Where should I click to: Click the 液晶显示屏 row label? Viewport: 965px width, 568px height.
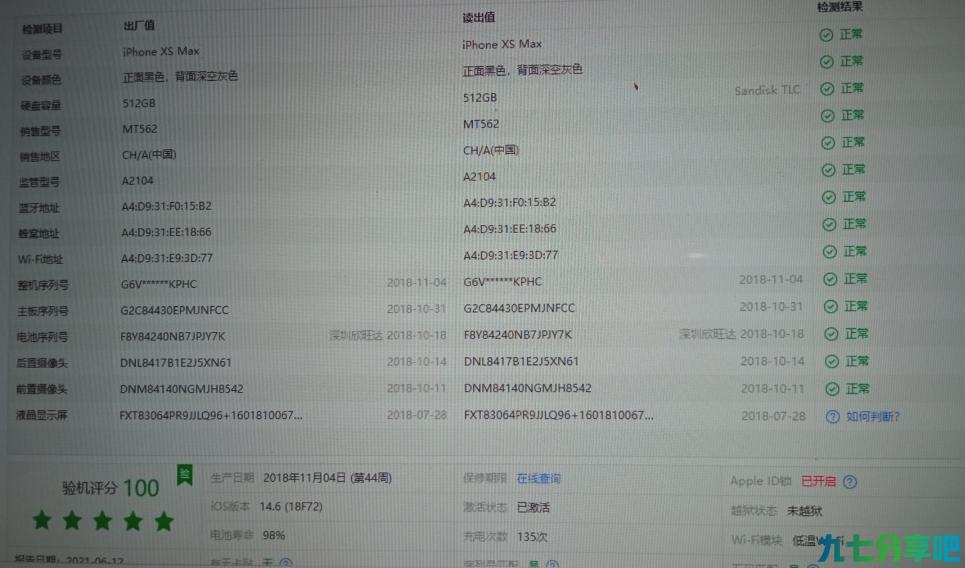pos(42,415)
